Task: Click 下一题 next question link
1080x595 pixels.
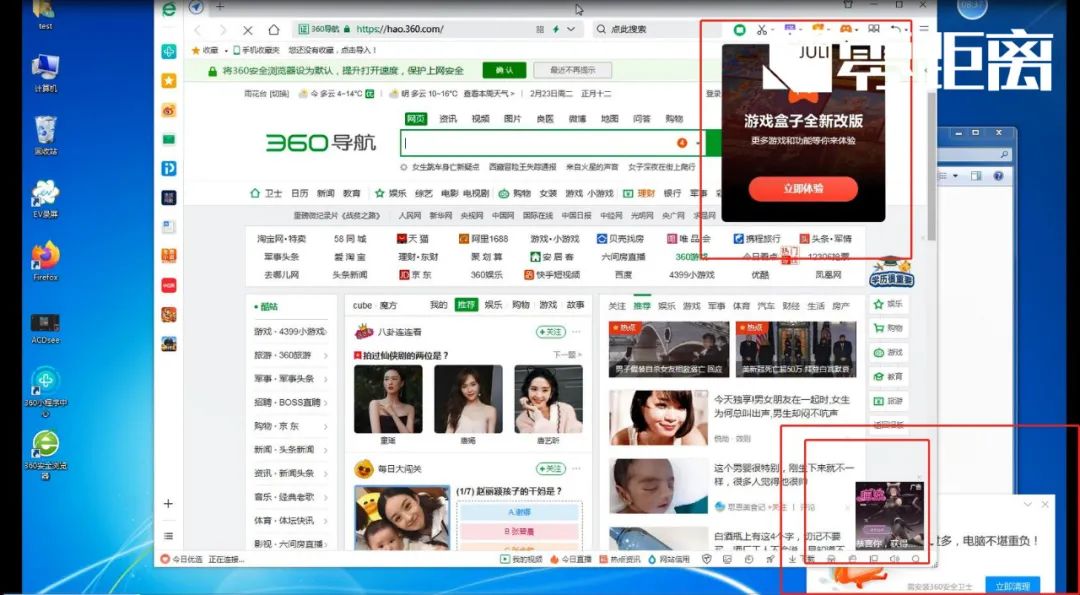Action: 567,355
